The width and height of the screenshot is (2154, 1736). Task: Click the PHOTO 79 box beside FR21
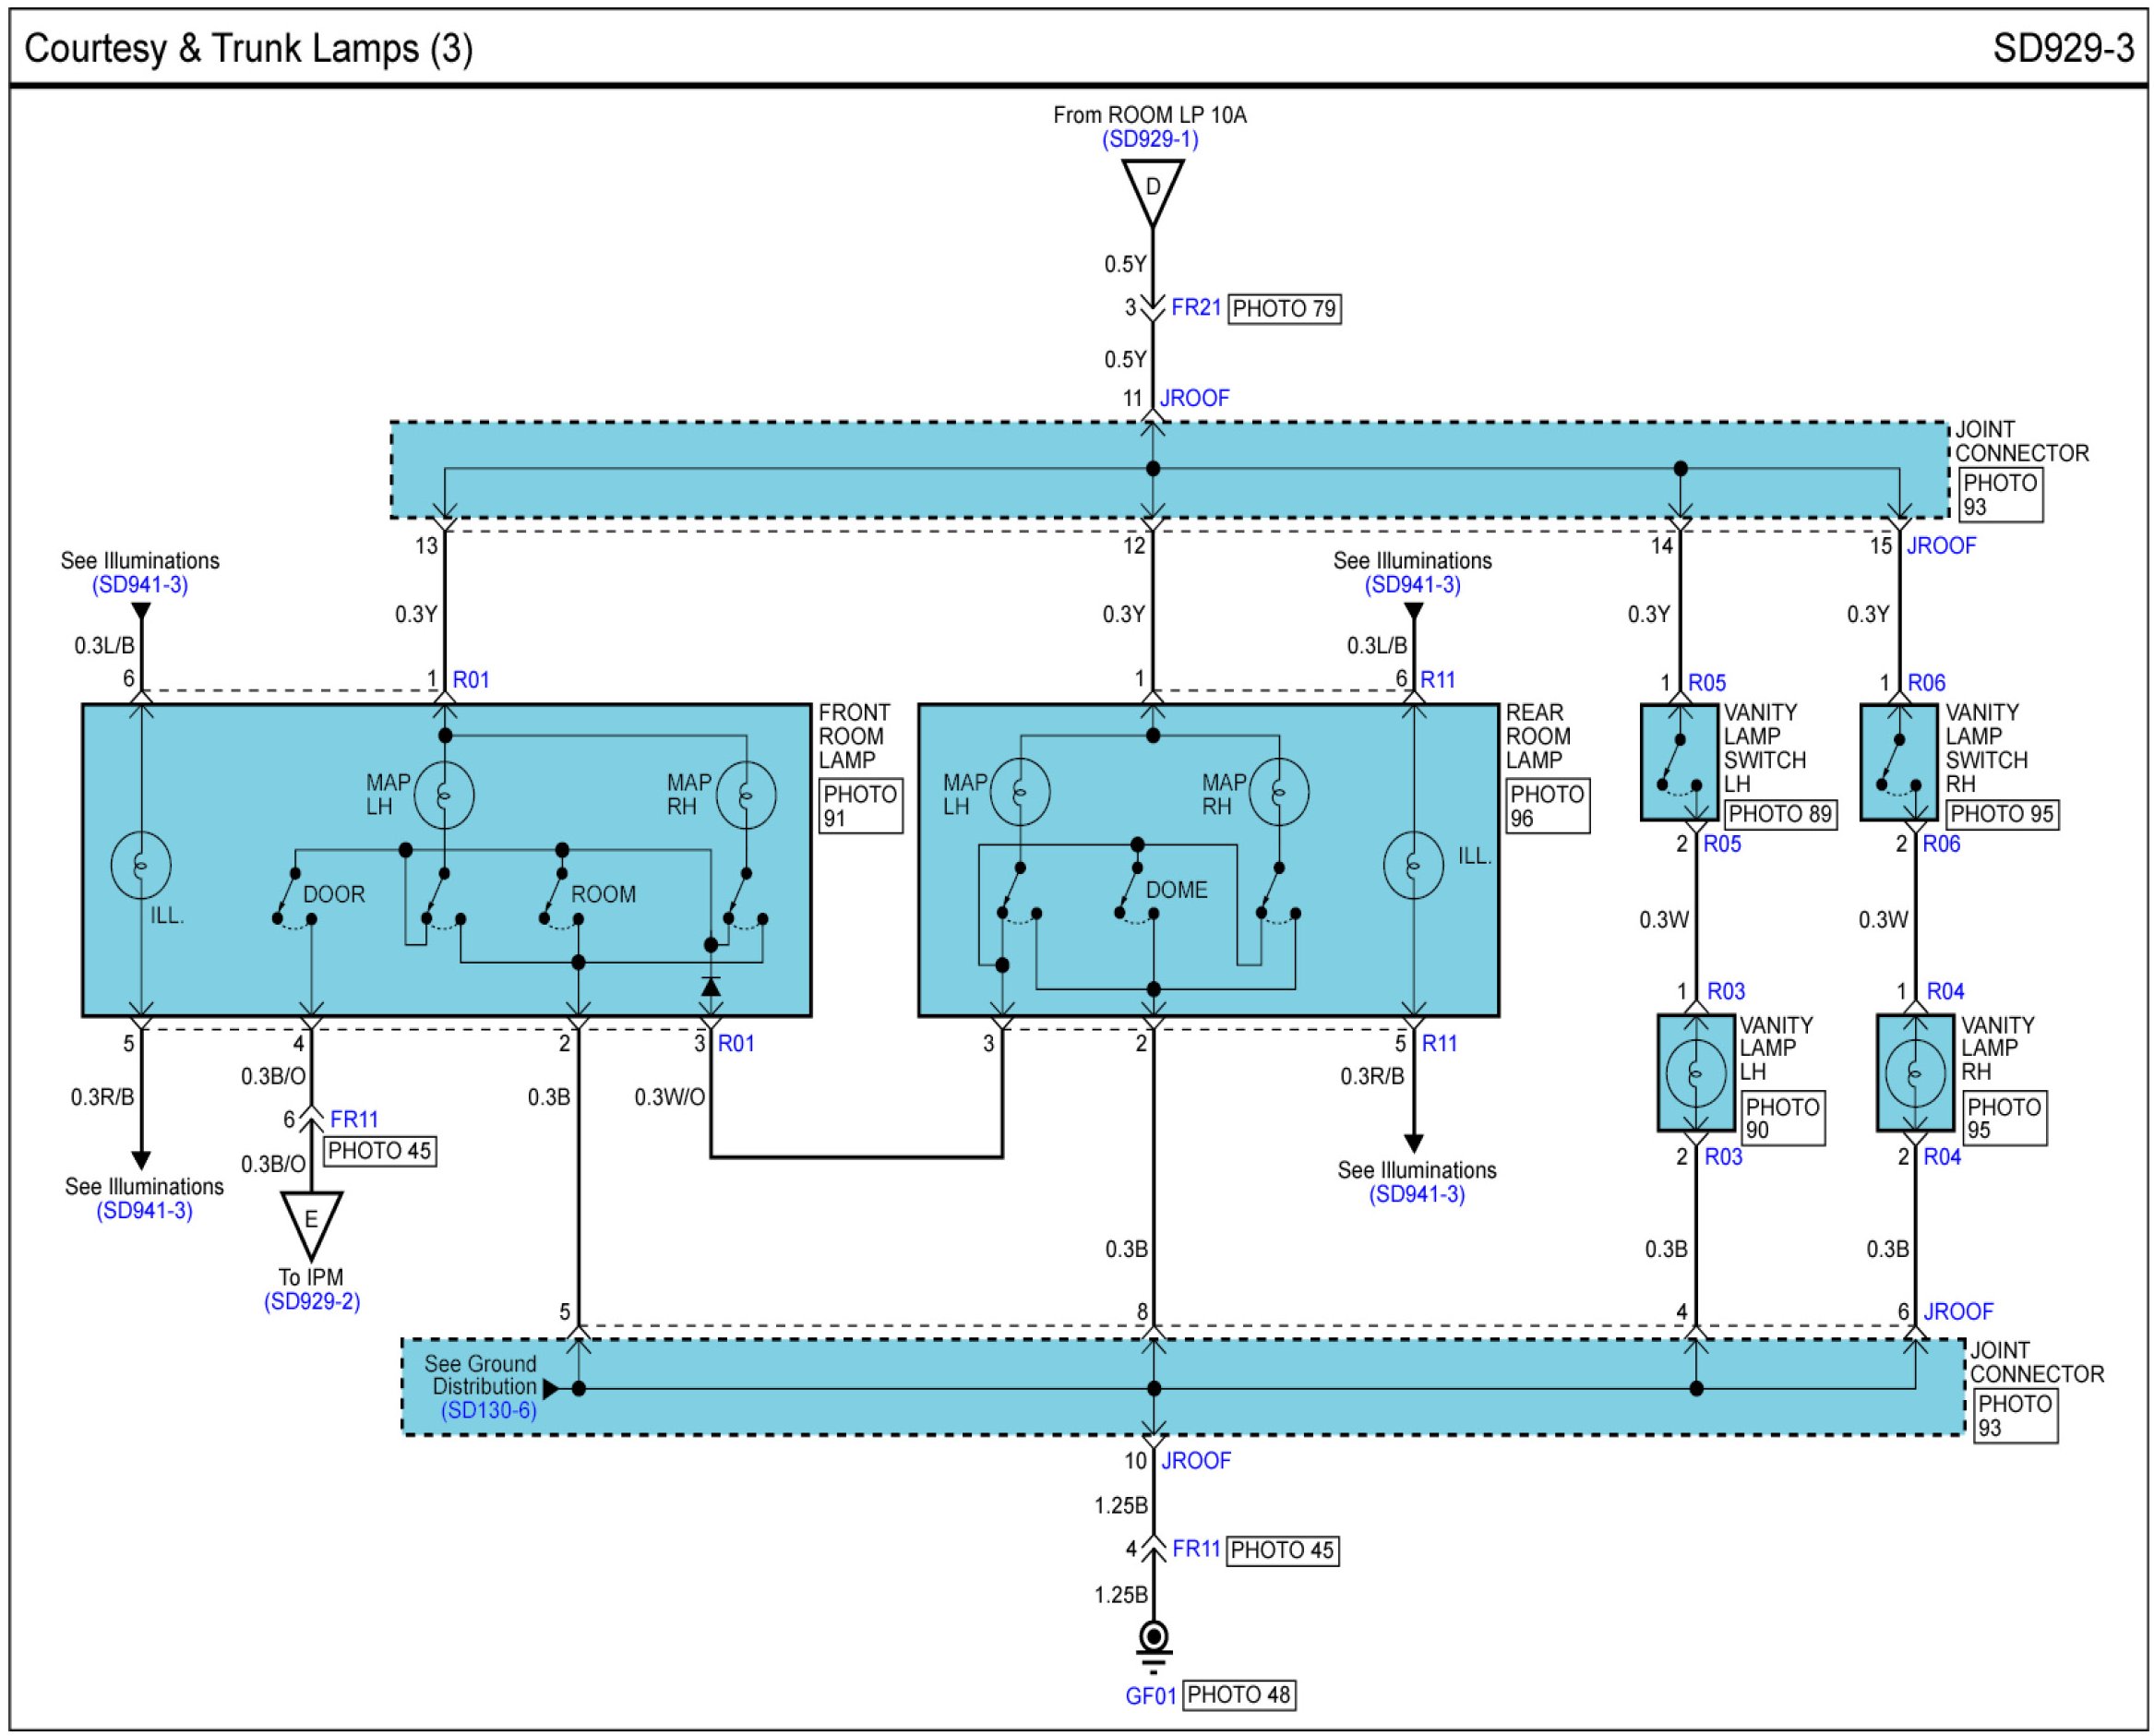[1283, 308]
